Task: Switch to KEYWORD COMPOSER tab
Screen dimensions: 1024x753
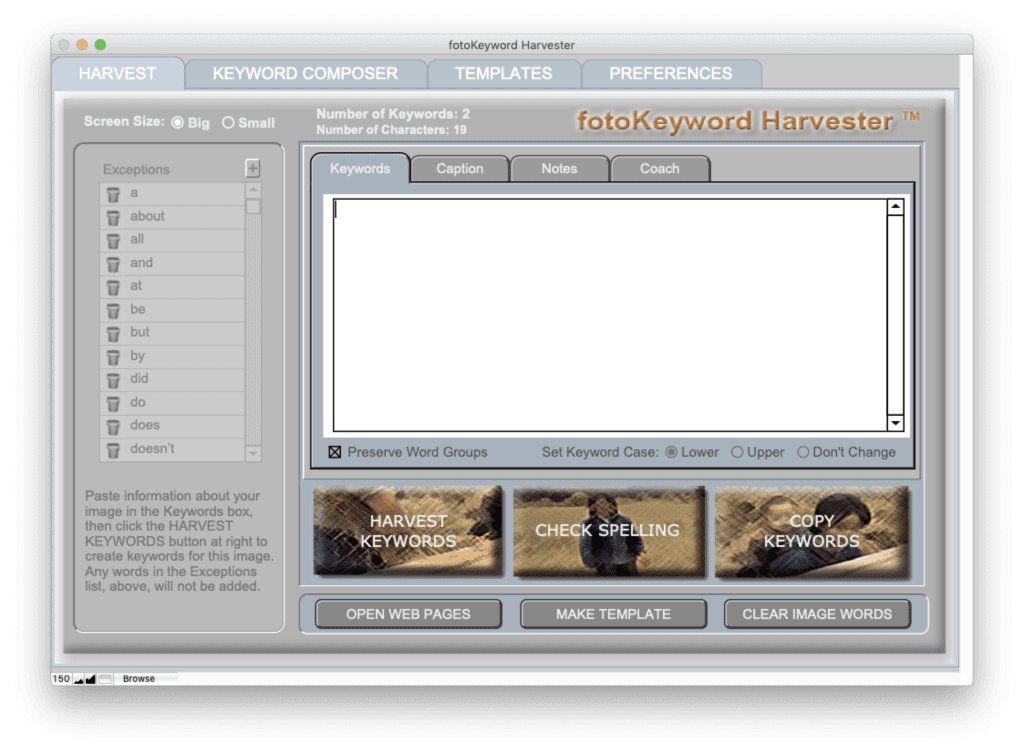Action: (x=305, y=74)
